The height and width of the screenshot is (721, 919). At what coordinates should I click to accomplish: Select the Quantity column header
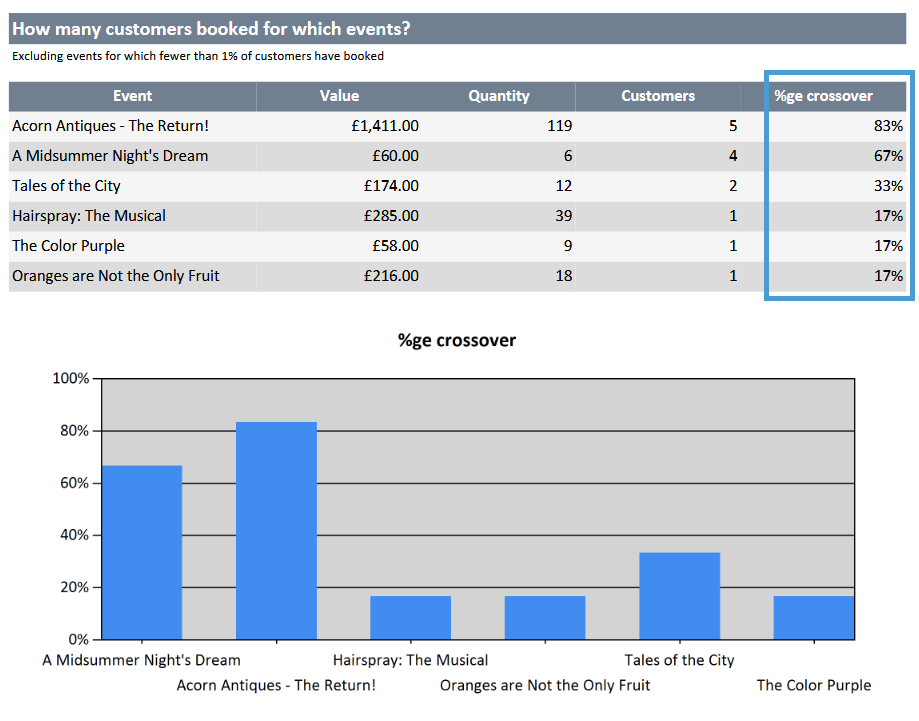click(498, 96)
